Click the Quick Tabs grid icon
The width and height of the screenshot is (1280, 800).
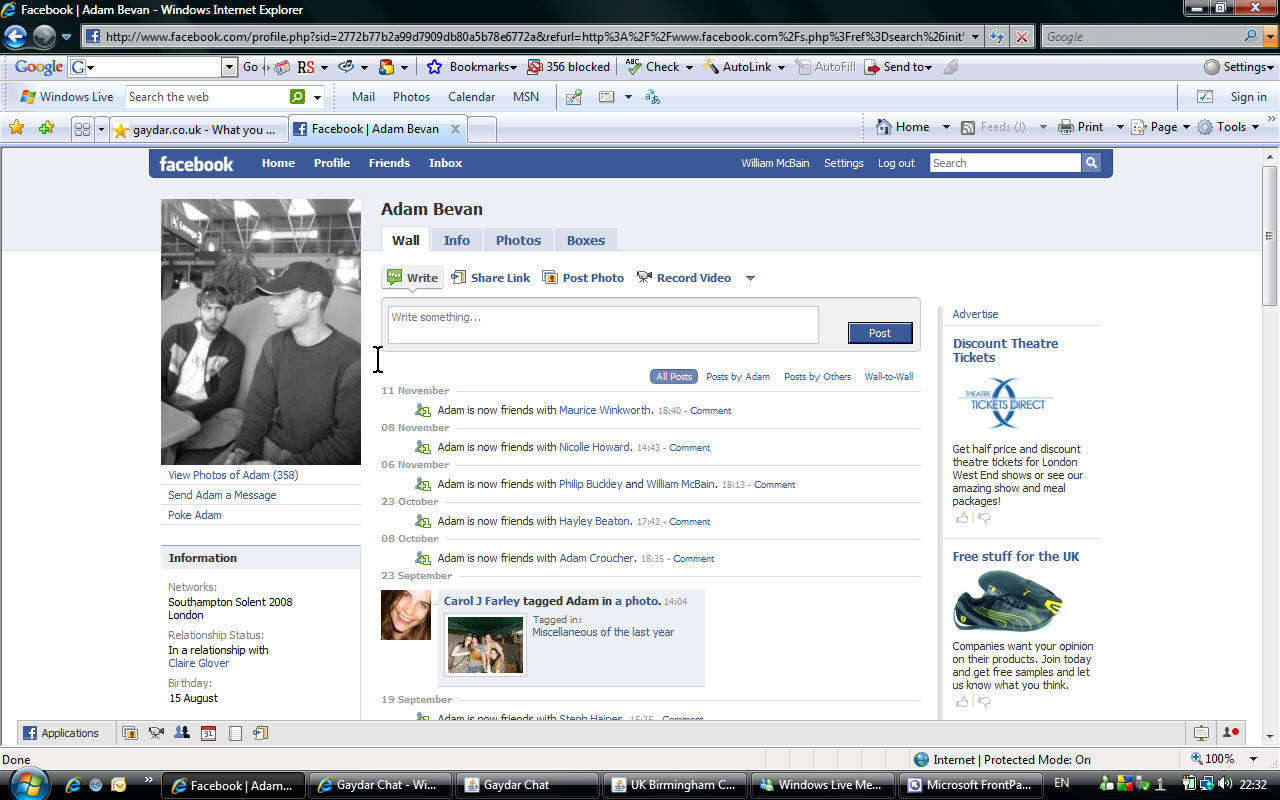[83, 129]
